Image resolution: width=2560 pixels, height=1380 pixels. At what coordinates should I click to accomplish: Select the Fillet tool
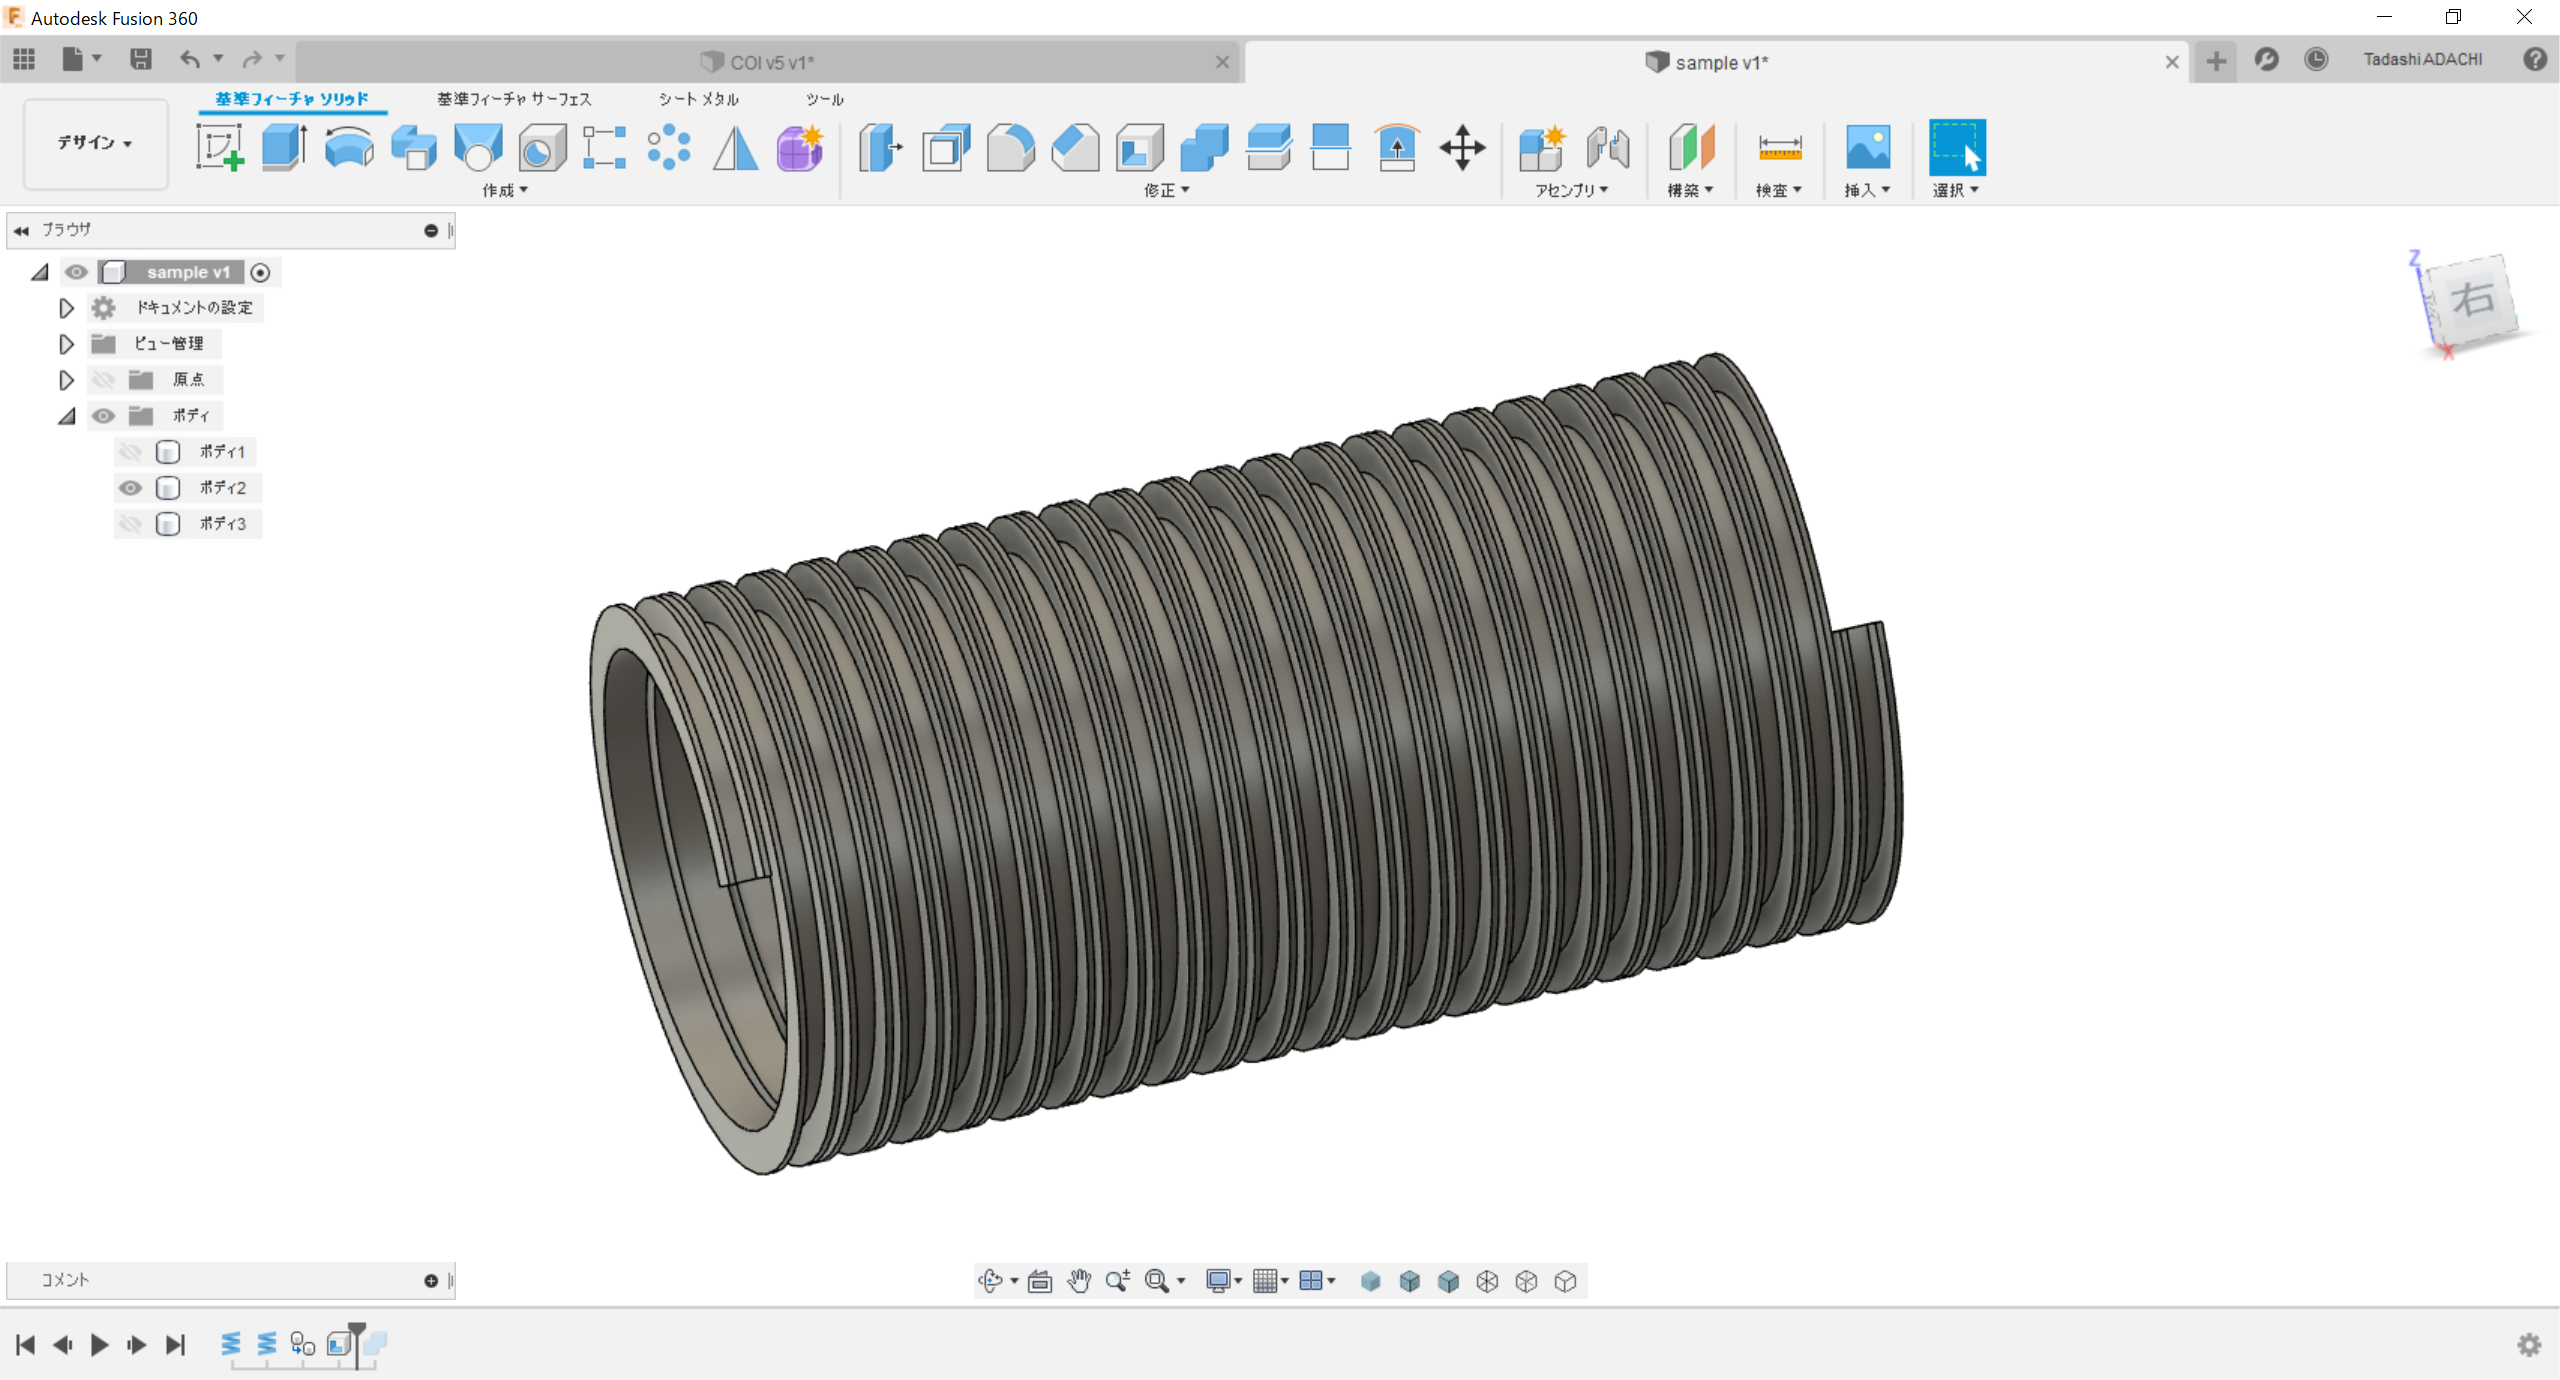tap(1010, 148)
